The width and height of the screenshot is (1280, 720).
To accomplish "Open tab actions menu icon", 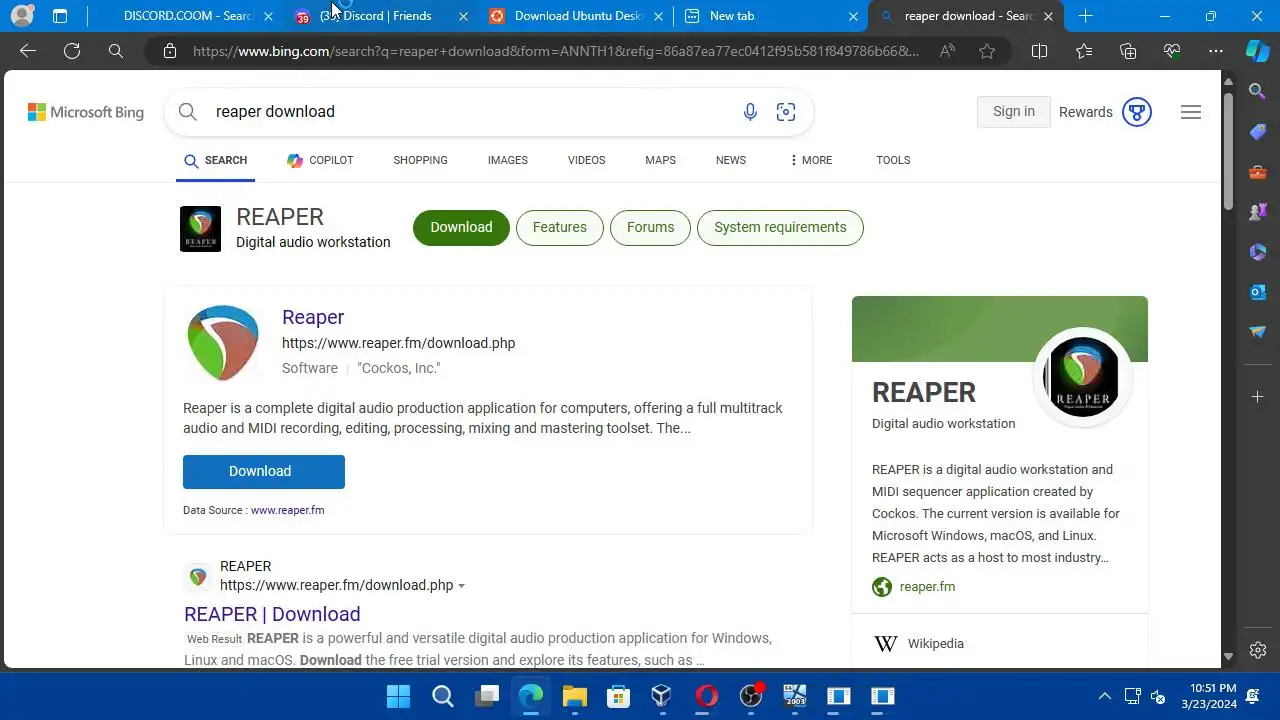I will pyautogui.click(x=60, y=16).
